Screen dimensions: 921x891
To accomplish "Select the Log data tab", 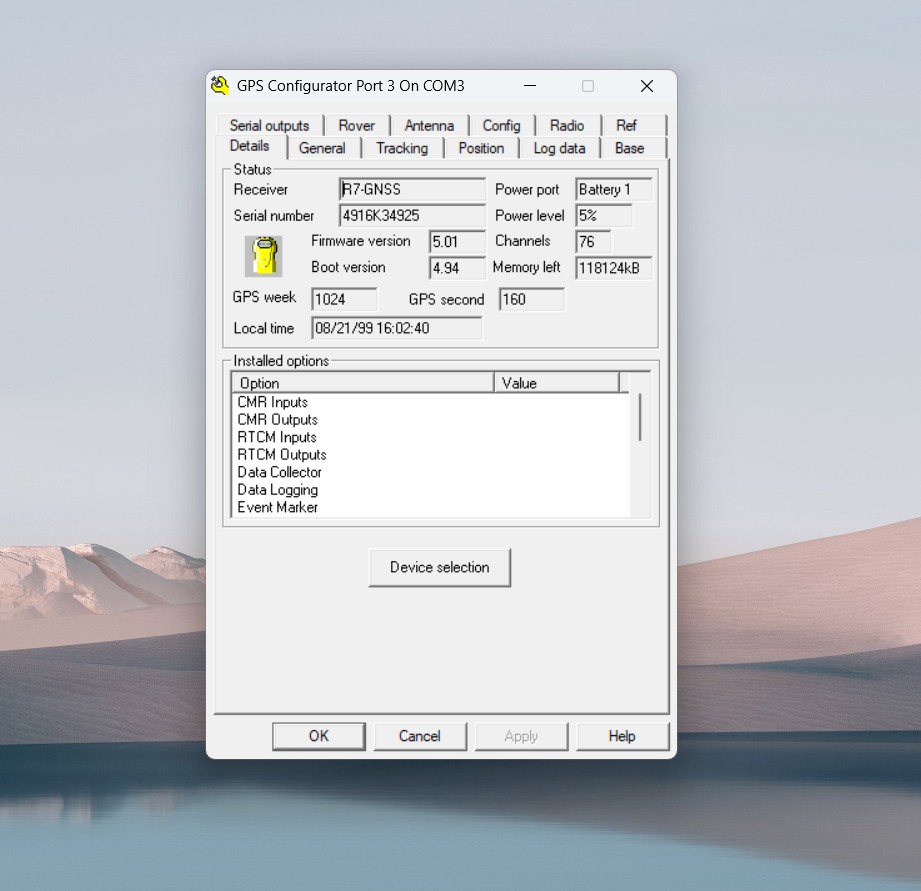I will point(559,148).
